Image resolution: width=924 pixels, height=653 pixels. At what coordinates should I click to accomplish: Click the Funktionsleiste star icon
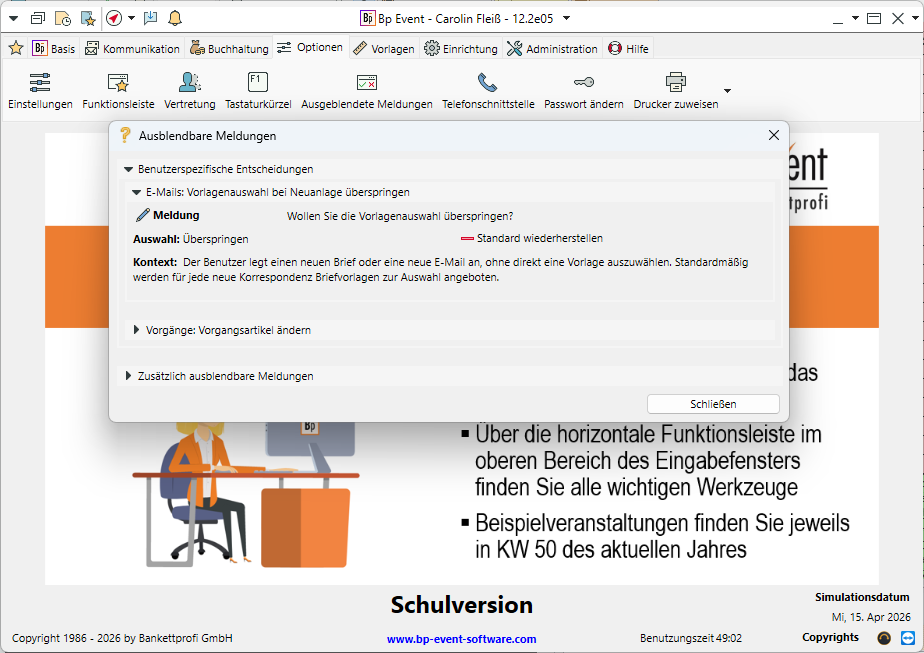tap(118, 83)
